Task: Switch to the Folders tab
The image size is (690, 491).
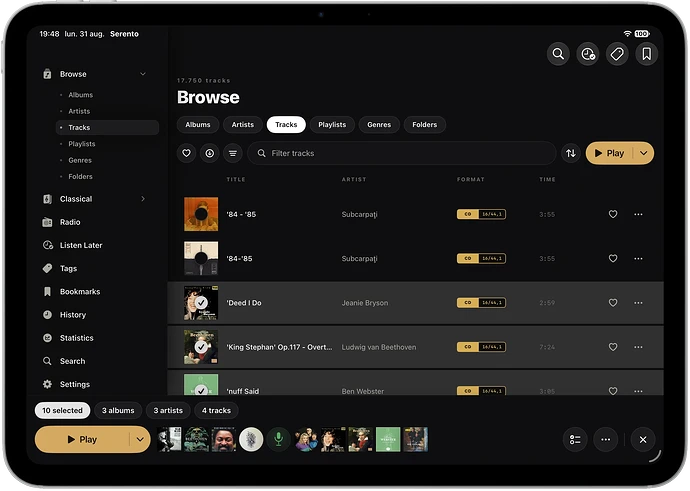Action: pos(425,125)
